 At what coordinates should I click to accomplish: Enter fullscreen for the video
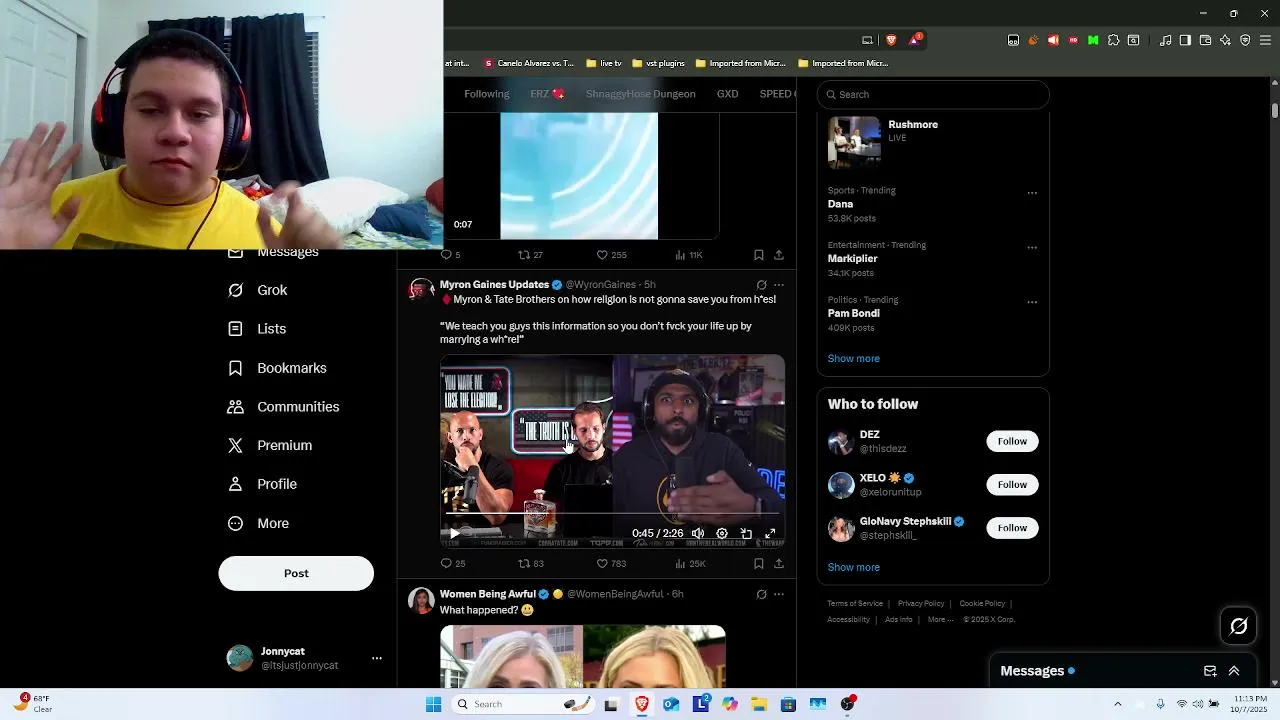click(x=770, y=534)
